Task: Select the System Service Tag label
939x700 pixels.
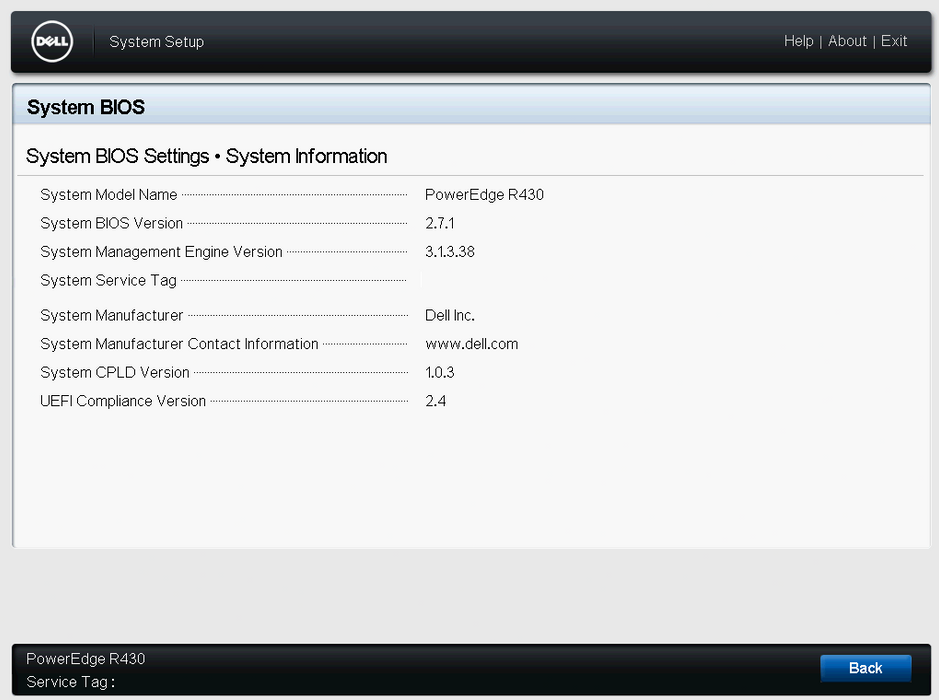Action: (108, 280)
